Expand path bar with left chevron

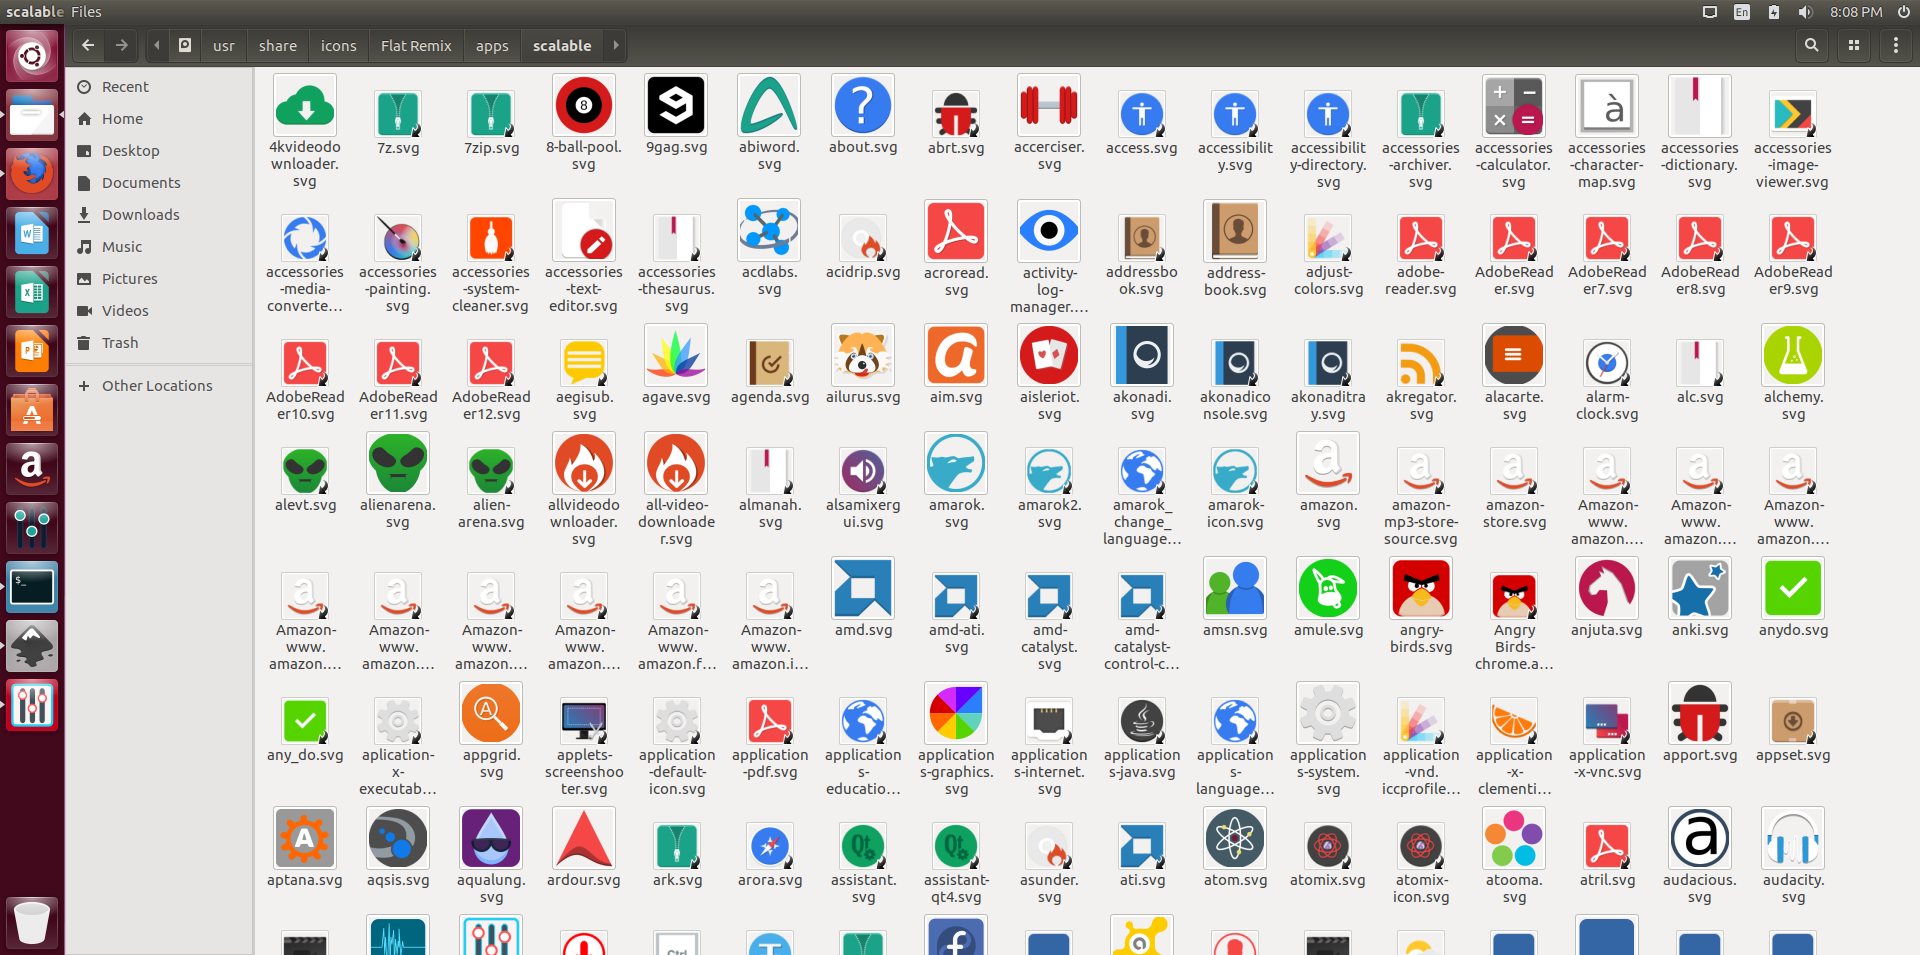157,45
